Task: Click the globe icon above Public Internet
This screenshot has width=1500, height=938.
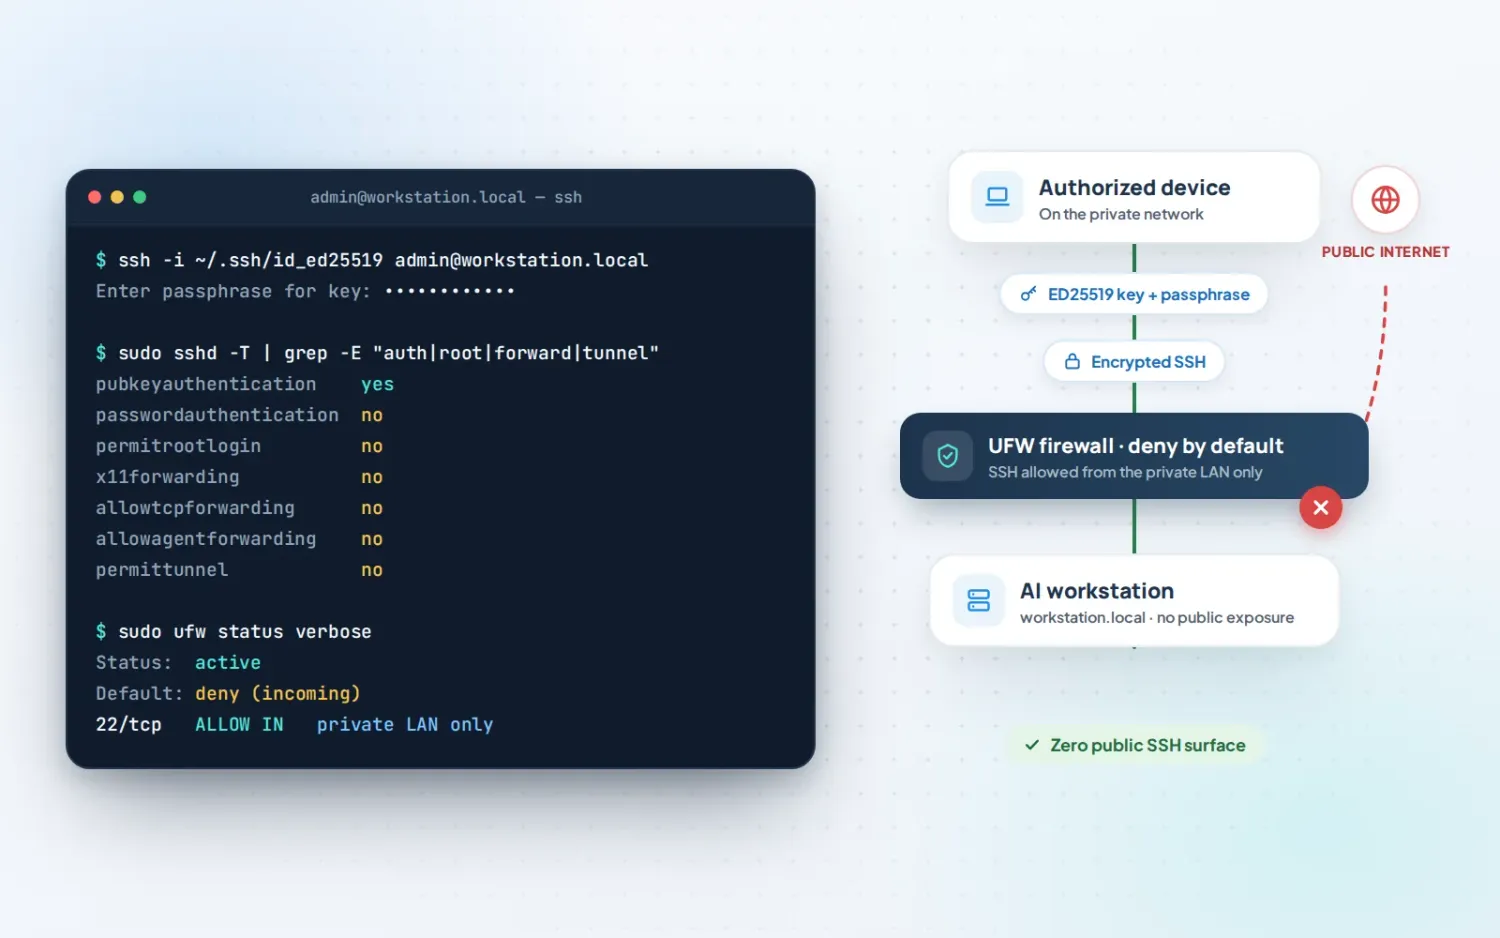Action: point(1385,200)
